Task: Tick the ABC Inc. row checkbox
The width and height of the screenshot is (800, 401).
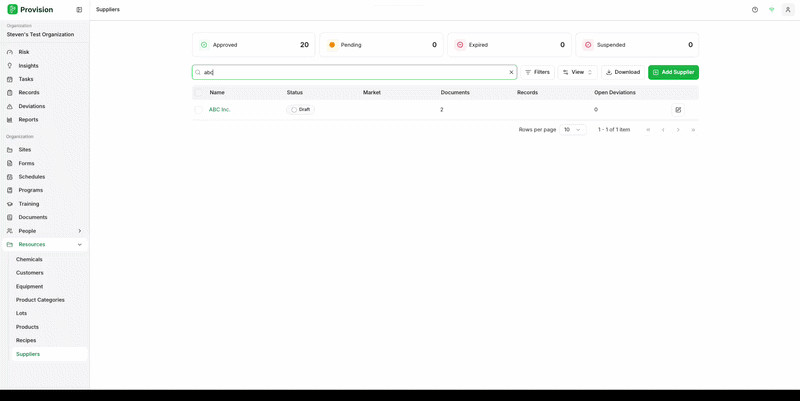Action: click(198, 110)
